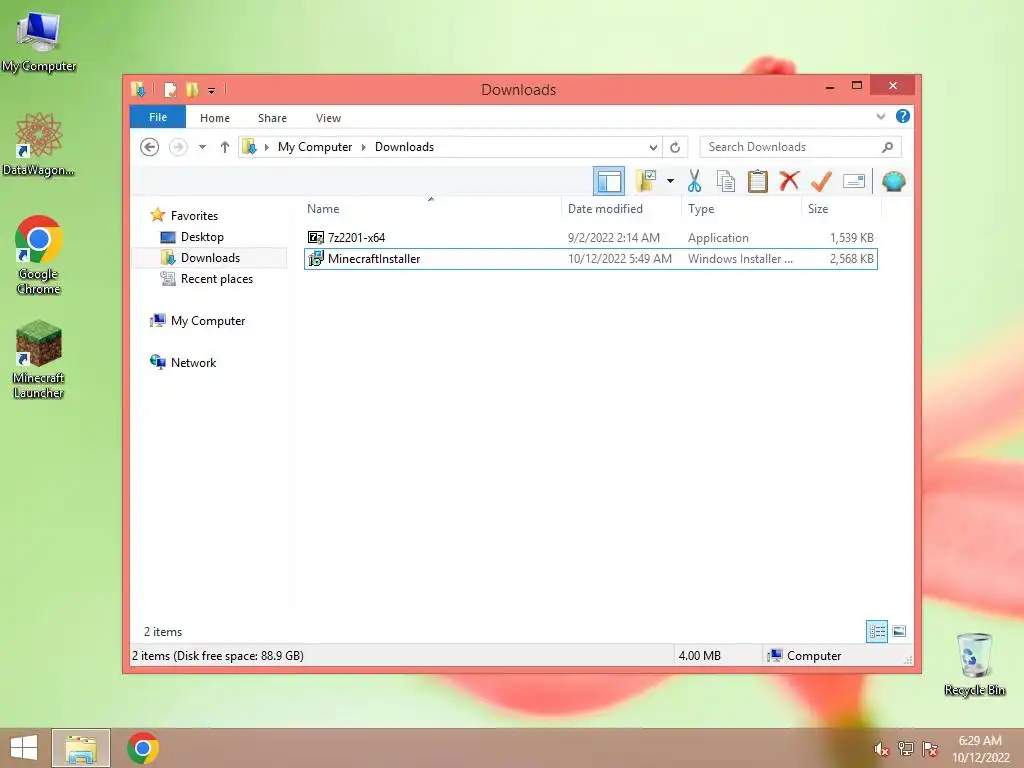This screenshot has height=768, width=1024.
Task: Open Recent places in navigation pane
Action: pos(216,279)
